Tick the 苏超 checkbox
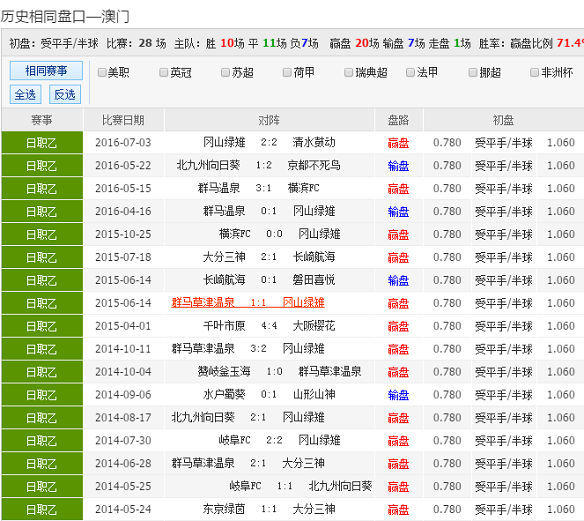The height and width of the screenshot is (521, 584). pyautogui.click(x=225, y=73)
